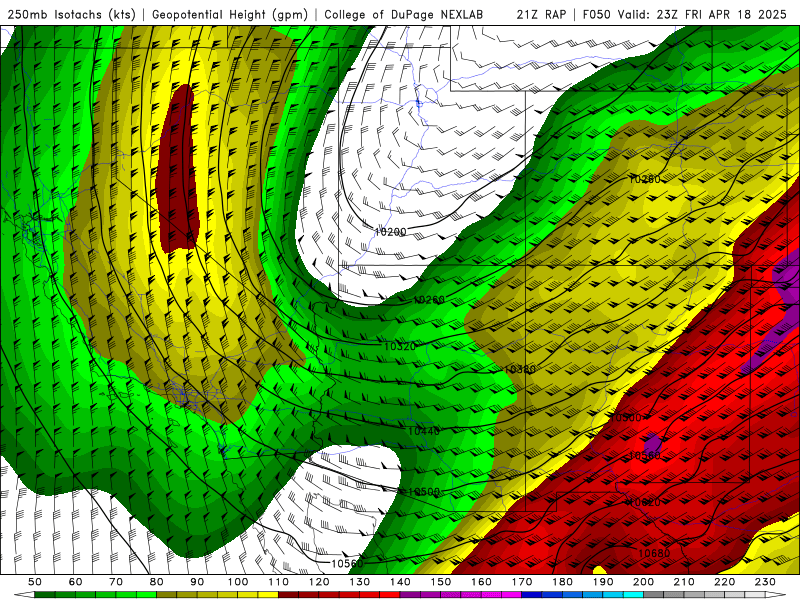The width and height of the screenshot is (800, 600).
Task: Click the 10380 height contour label
Action: pyautogui.click(x=519, y=369)
